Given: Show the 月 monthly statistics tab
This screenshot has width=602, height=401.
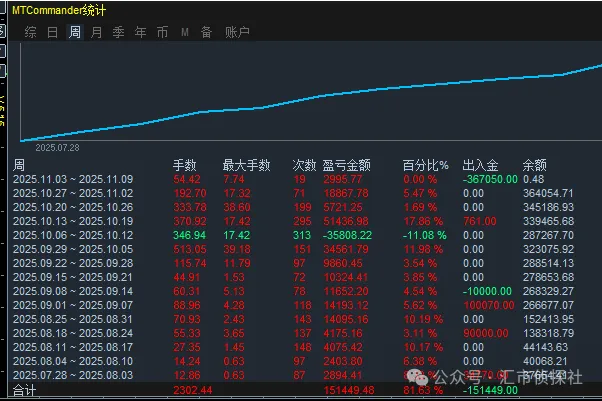Looking at the screenshot, I should 97,32.
